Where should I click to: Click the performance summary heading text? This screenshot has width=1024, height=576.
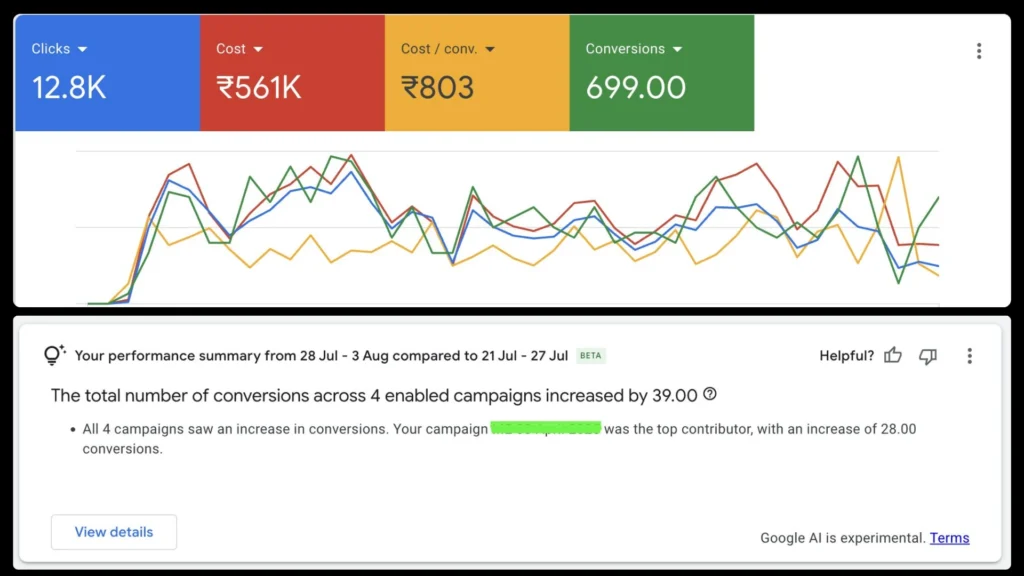coord(320,355)
